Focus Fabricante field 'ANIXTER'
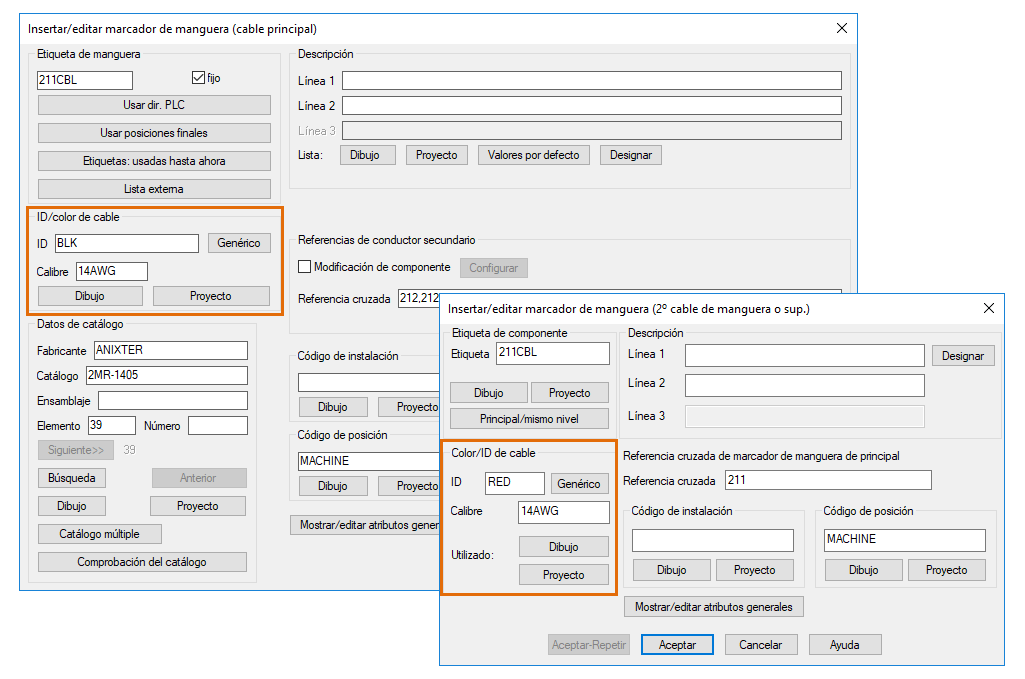This screenshot has height=679, width=1025. 171,350
